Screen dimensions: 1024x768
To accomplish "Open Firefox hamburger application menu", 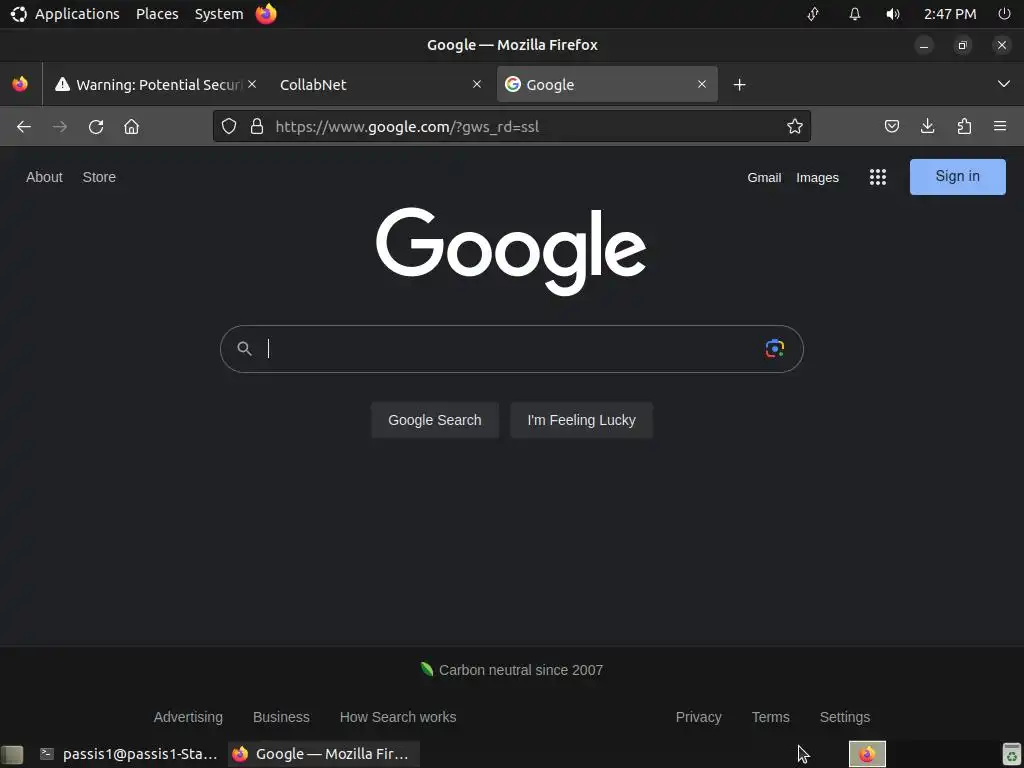I will 1000,126.
